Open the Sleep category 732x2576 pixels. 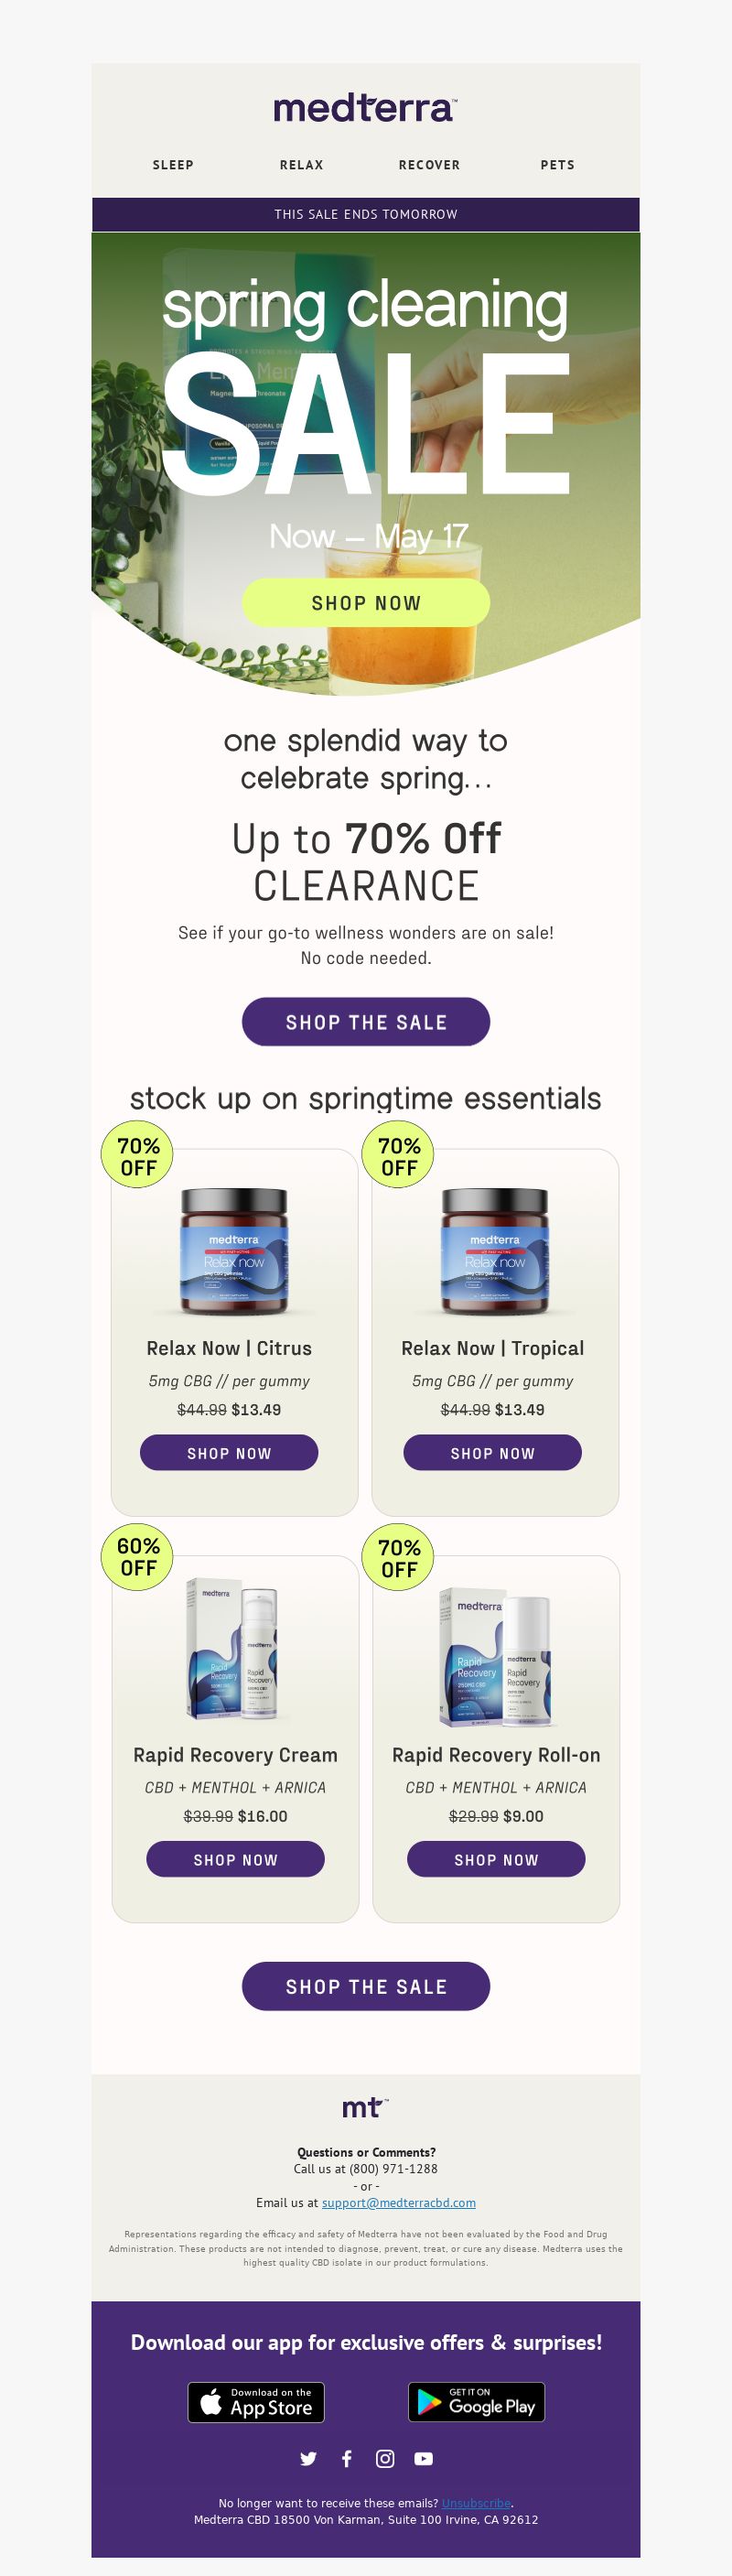173,165
